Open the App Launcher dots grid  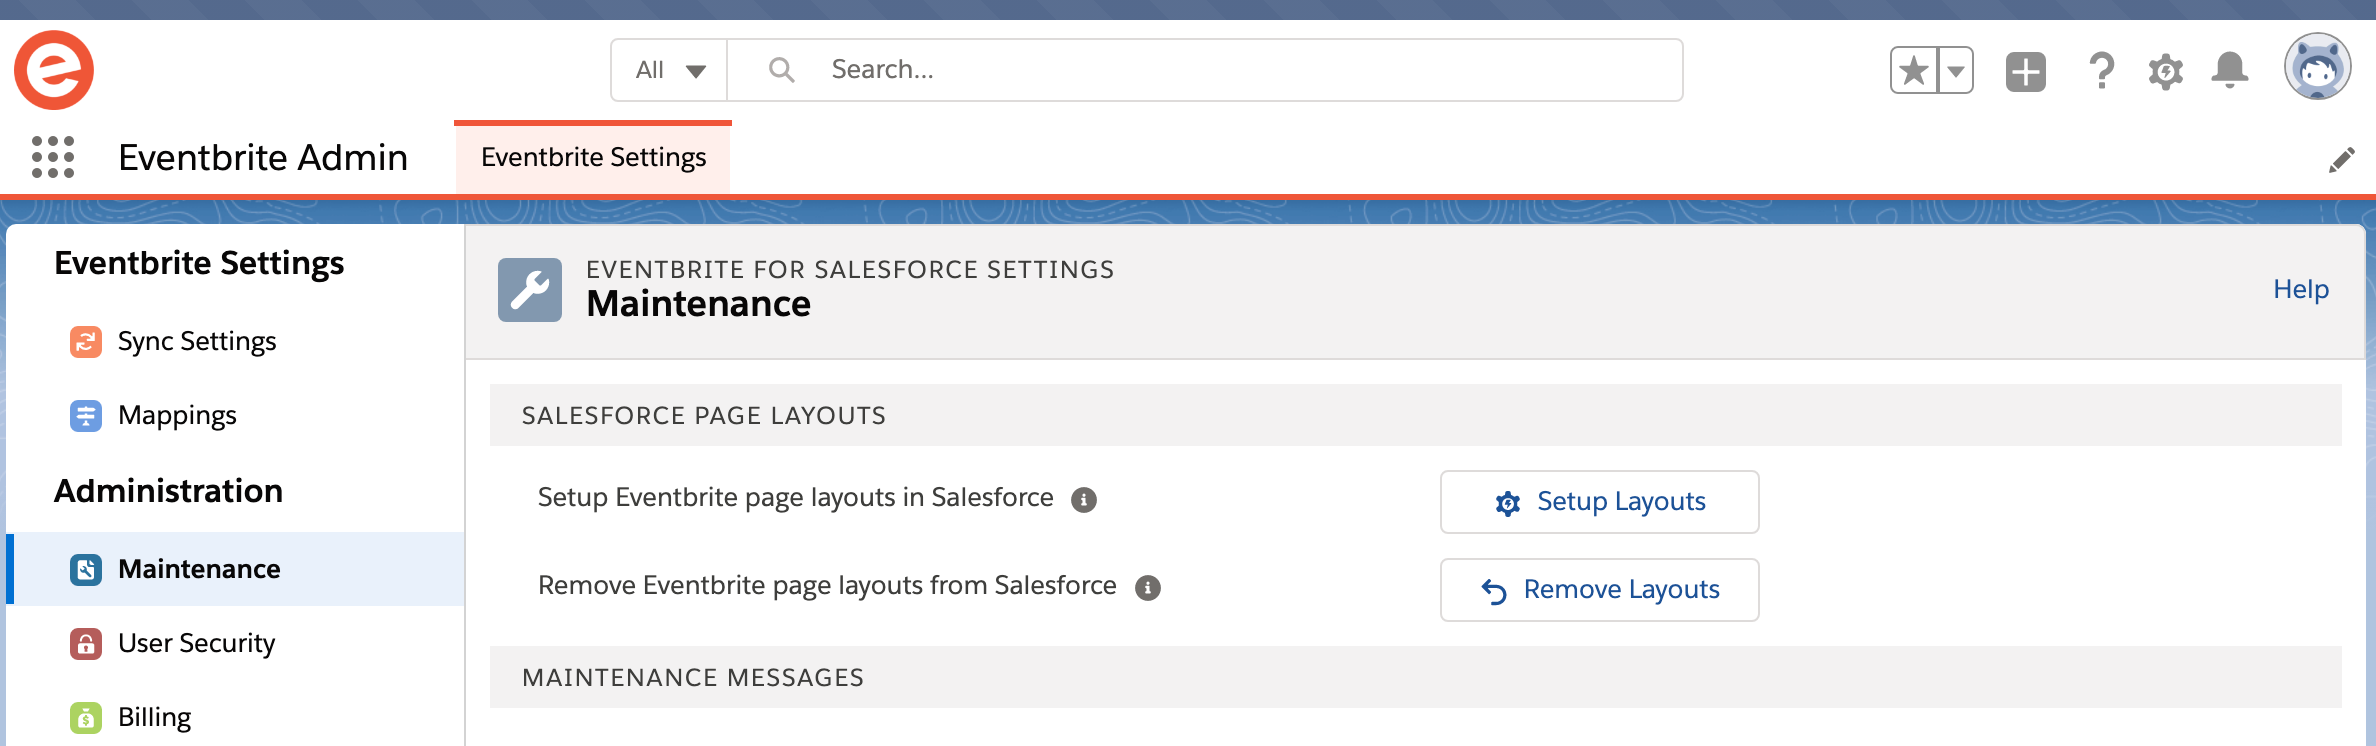tap(53, 157)
